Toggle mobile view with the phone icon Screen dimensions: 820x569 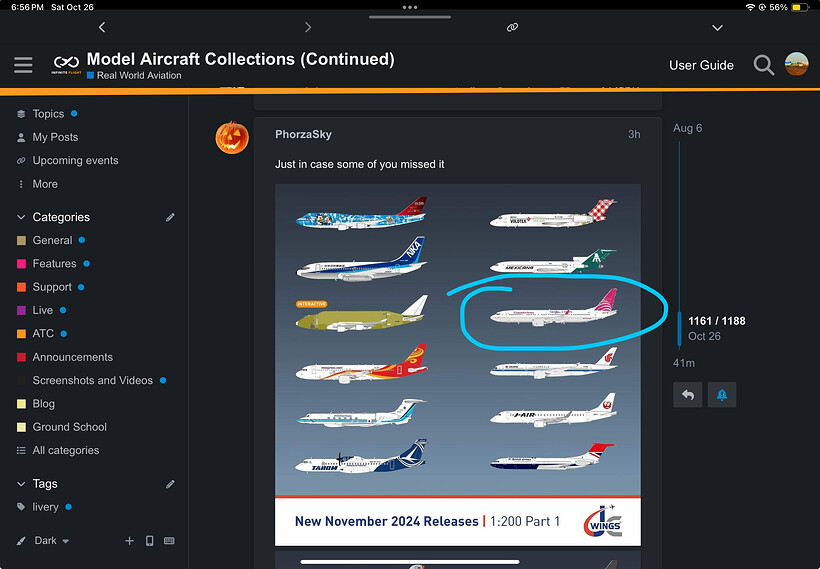click(149, 541)
